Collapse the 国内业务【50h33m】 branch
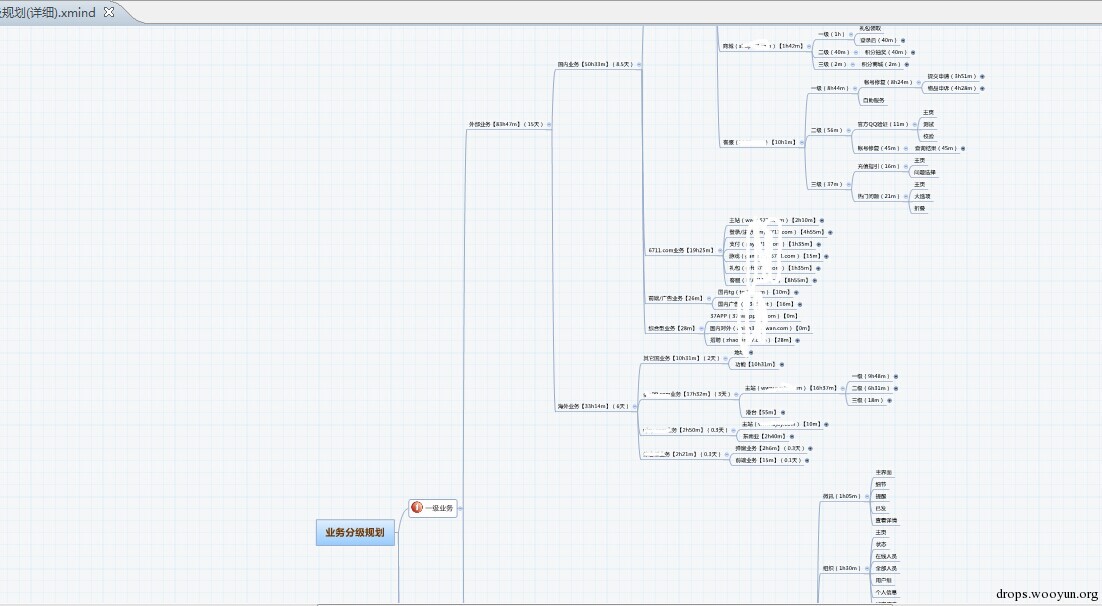This screenshot has height=606, width=1102. click(639, 65)
